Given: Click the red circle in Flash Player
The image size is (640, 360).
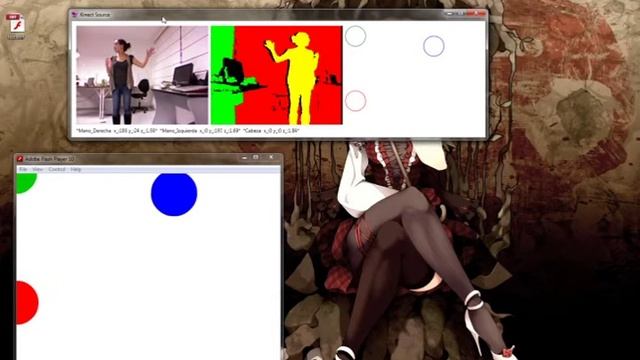Looking at the screenshot, I should tap(27, 302).
